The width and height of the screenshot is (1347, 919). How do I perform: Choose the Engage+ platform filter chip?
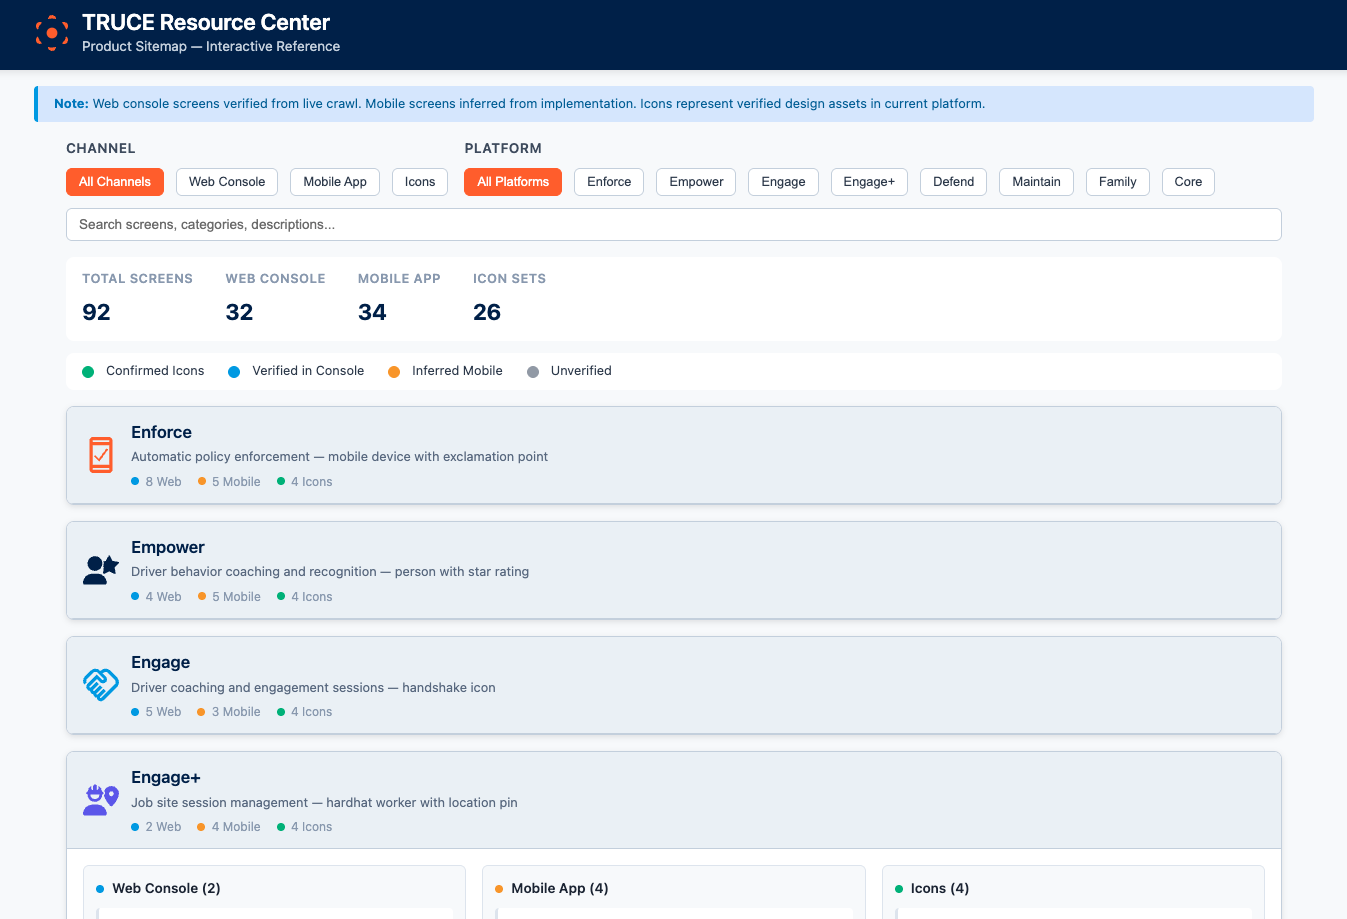(869, 182)
